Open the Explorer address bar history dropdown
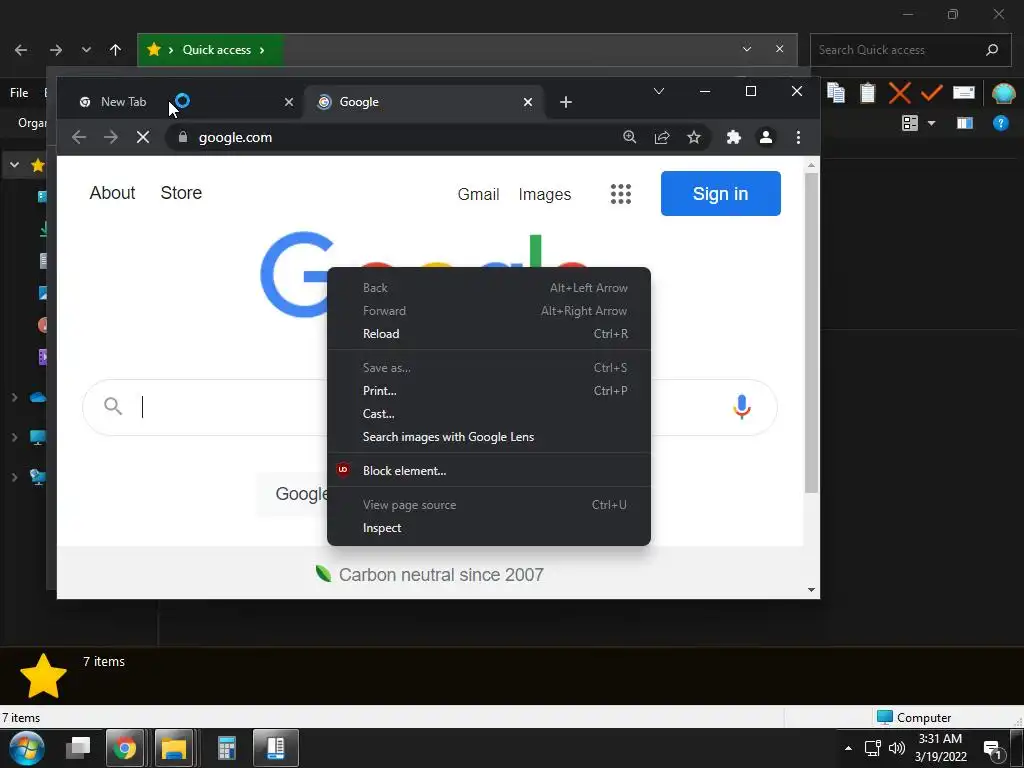Image resolution: width=1024 pixels, height=768 pixels. [747, 49]
